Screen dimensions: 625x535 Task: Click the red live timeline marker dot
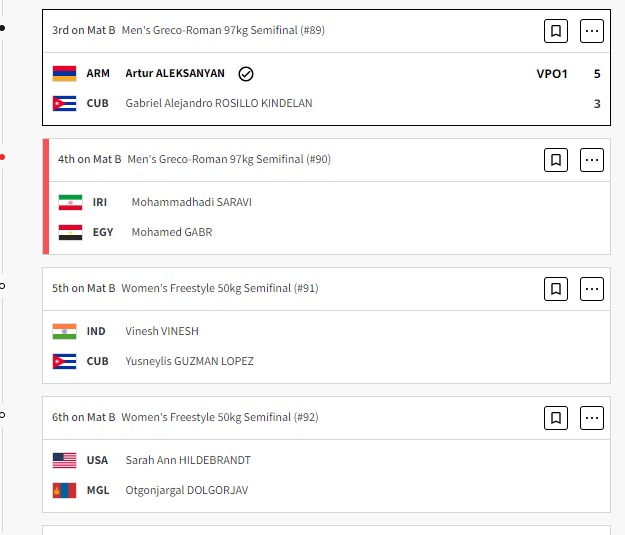pos(3,157)
